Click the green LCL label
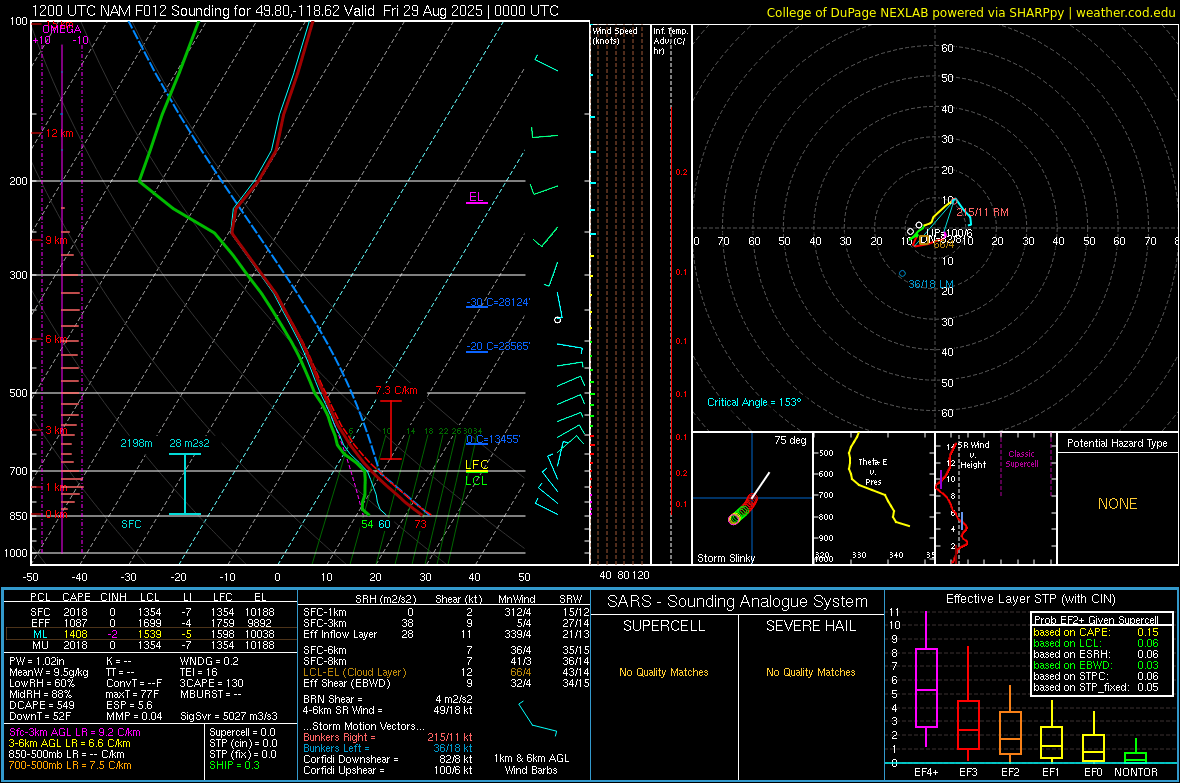 pyautogui.click(x=476, y=480)
